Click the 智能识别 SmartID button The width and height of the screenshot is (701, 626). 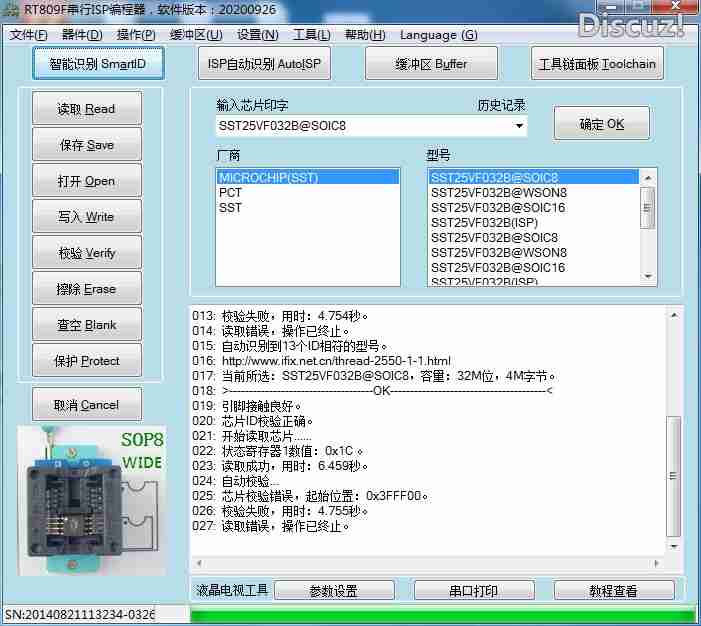click(x=97, y=64)
